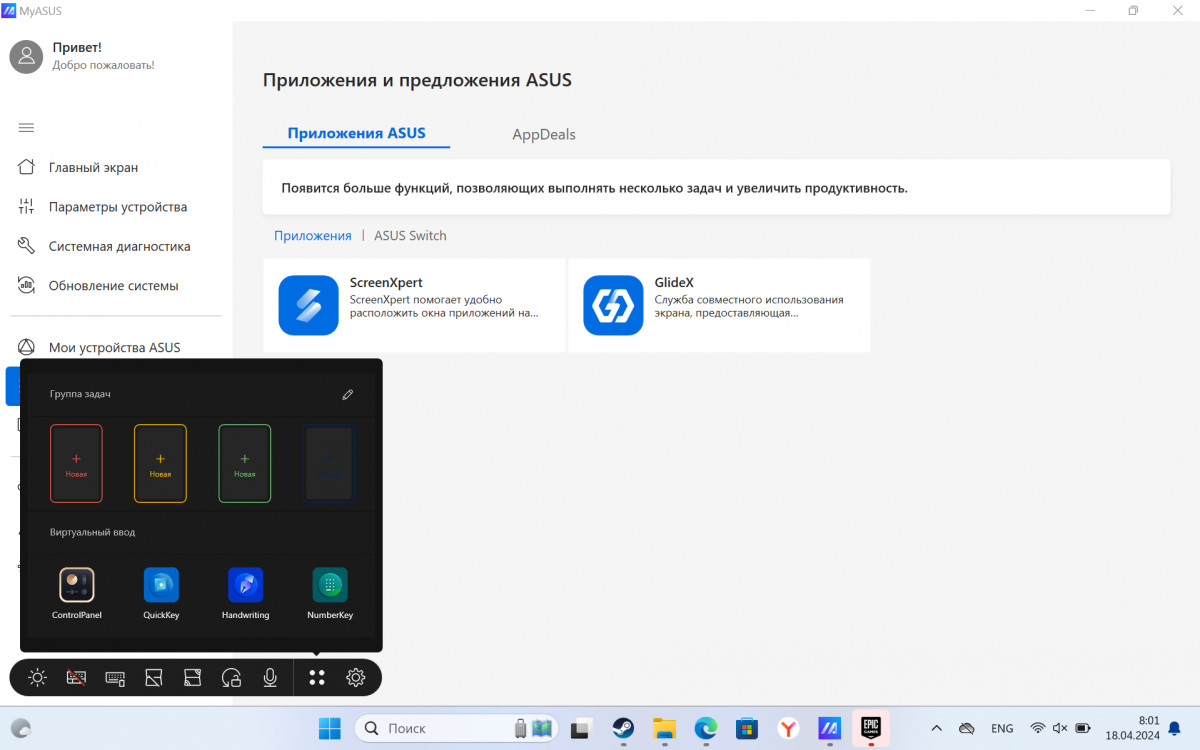Launch ControlPanel virtual input
Screen dimensions: 1200x750
77,593
